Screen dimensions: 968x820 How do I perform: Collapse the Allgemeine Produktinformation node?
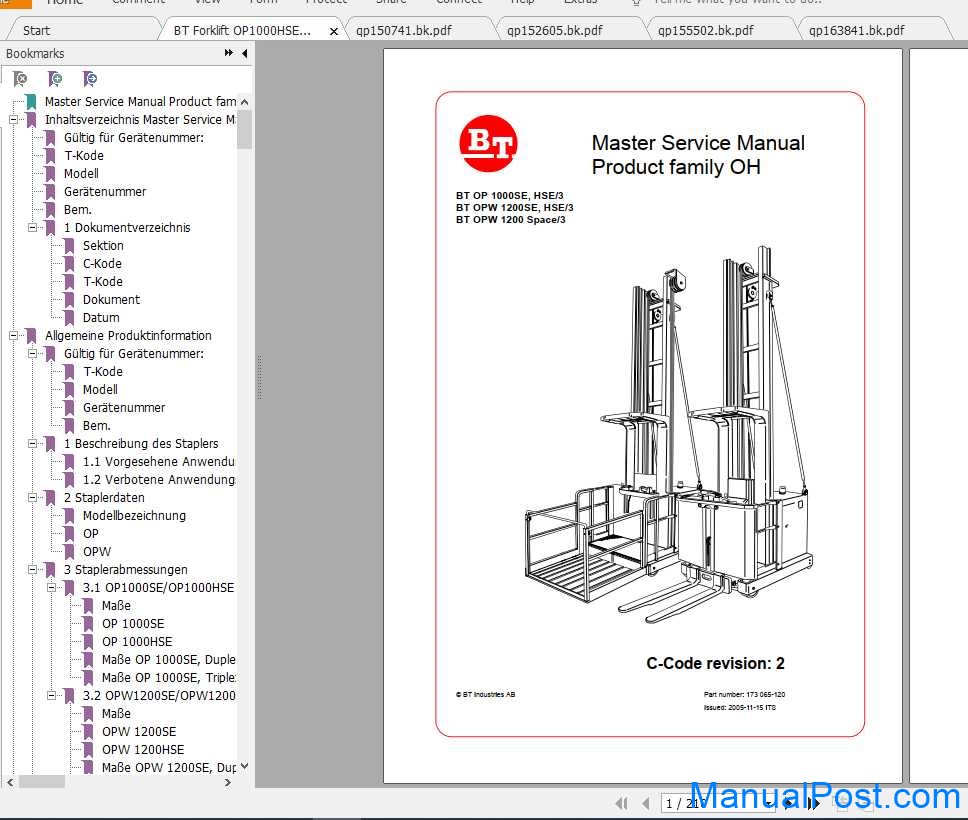(x=14, y=335)
